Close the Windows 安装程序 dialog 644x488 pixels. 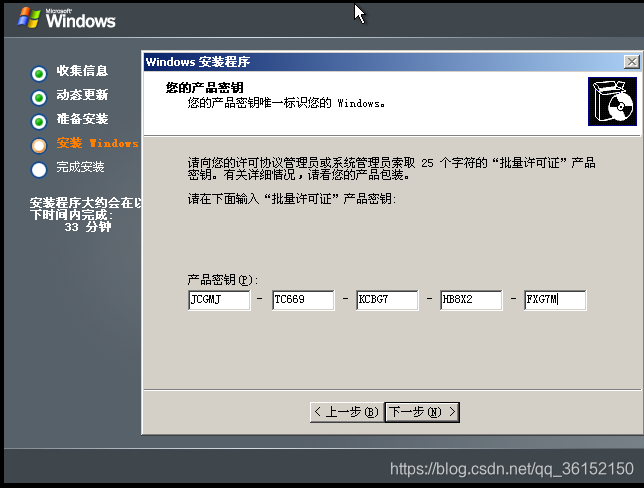coord(632,62)
